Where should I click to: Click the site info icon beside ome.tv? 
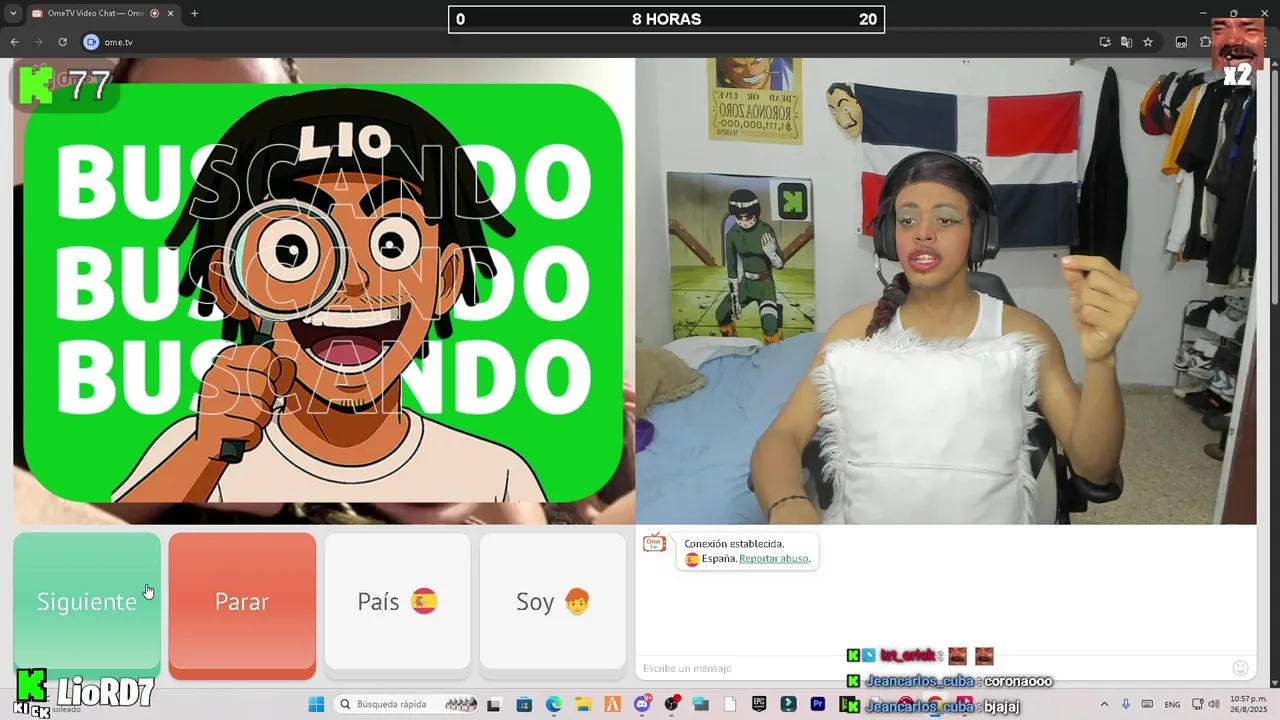[x=91, y=42]
